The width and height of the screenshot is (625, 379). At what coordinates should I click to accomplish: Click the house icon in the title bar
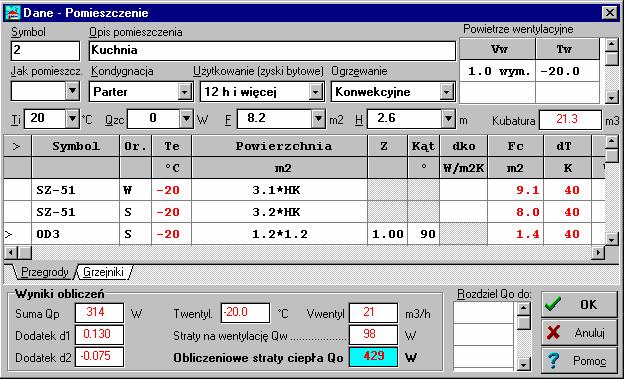[12, 13]
